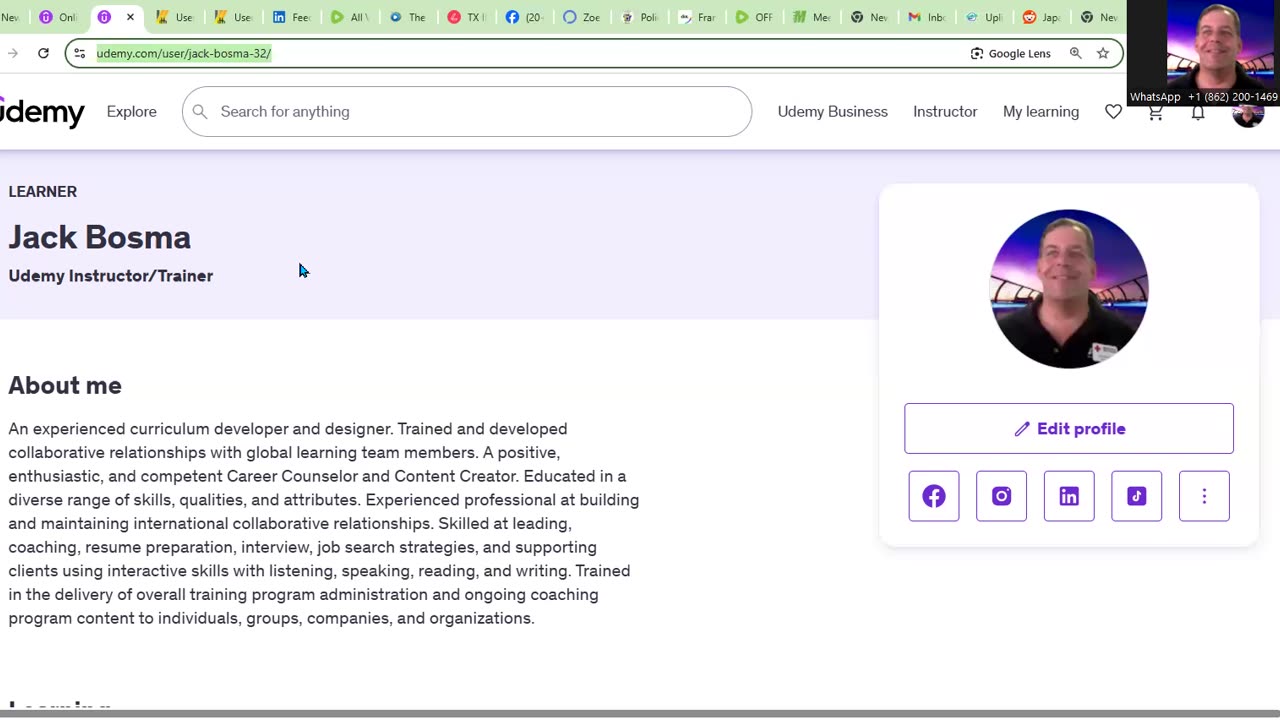Click the WhatsApp phone number overlay text
Image resolution: width=1280 pixels, height=720 pixels.
1233,97
